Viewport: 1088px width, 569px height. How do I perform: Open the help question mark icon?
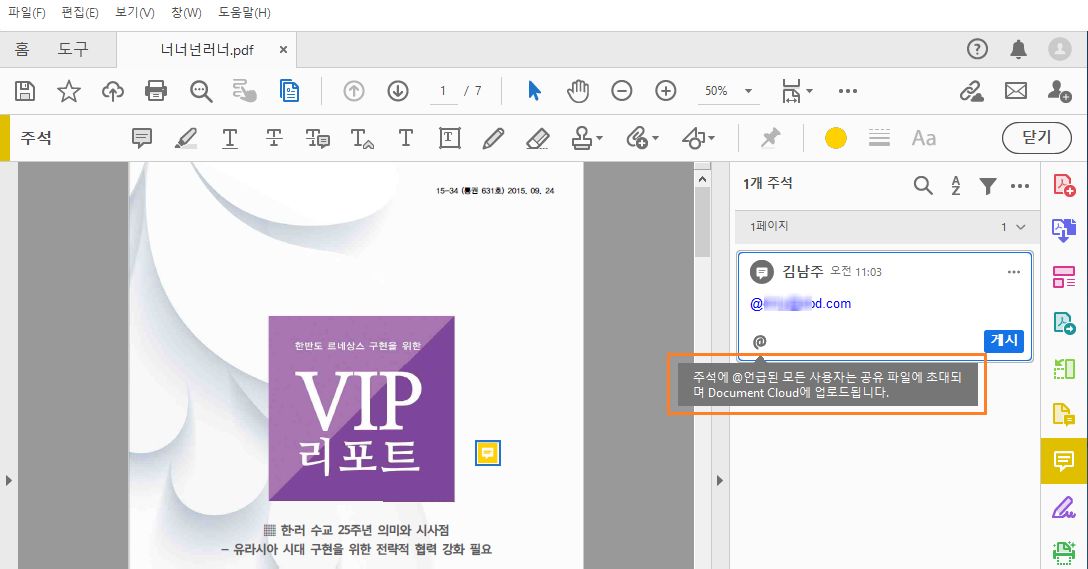[x=977, y=49]
